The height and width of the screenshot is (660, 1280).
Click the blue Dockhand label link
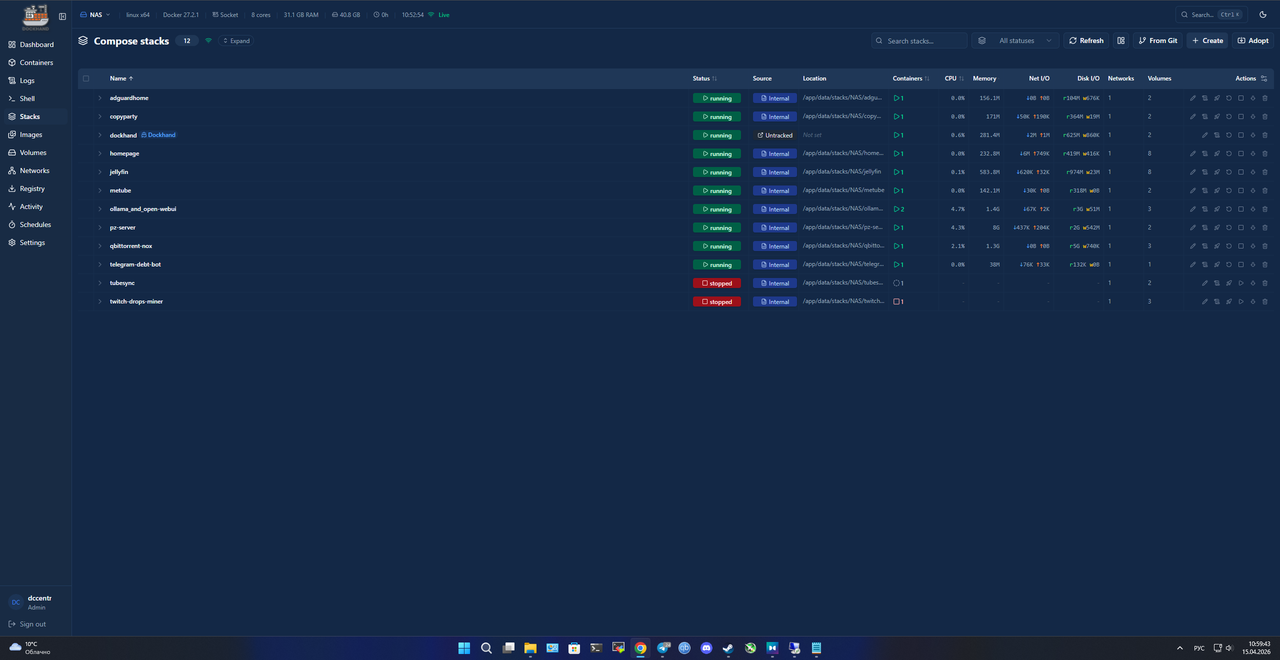pos(158,135)
